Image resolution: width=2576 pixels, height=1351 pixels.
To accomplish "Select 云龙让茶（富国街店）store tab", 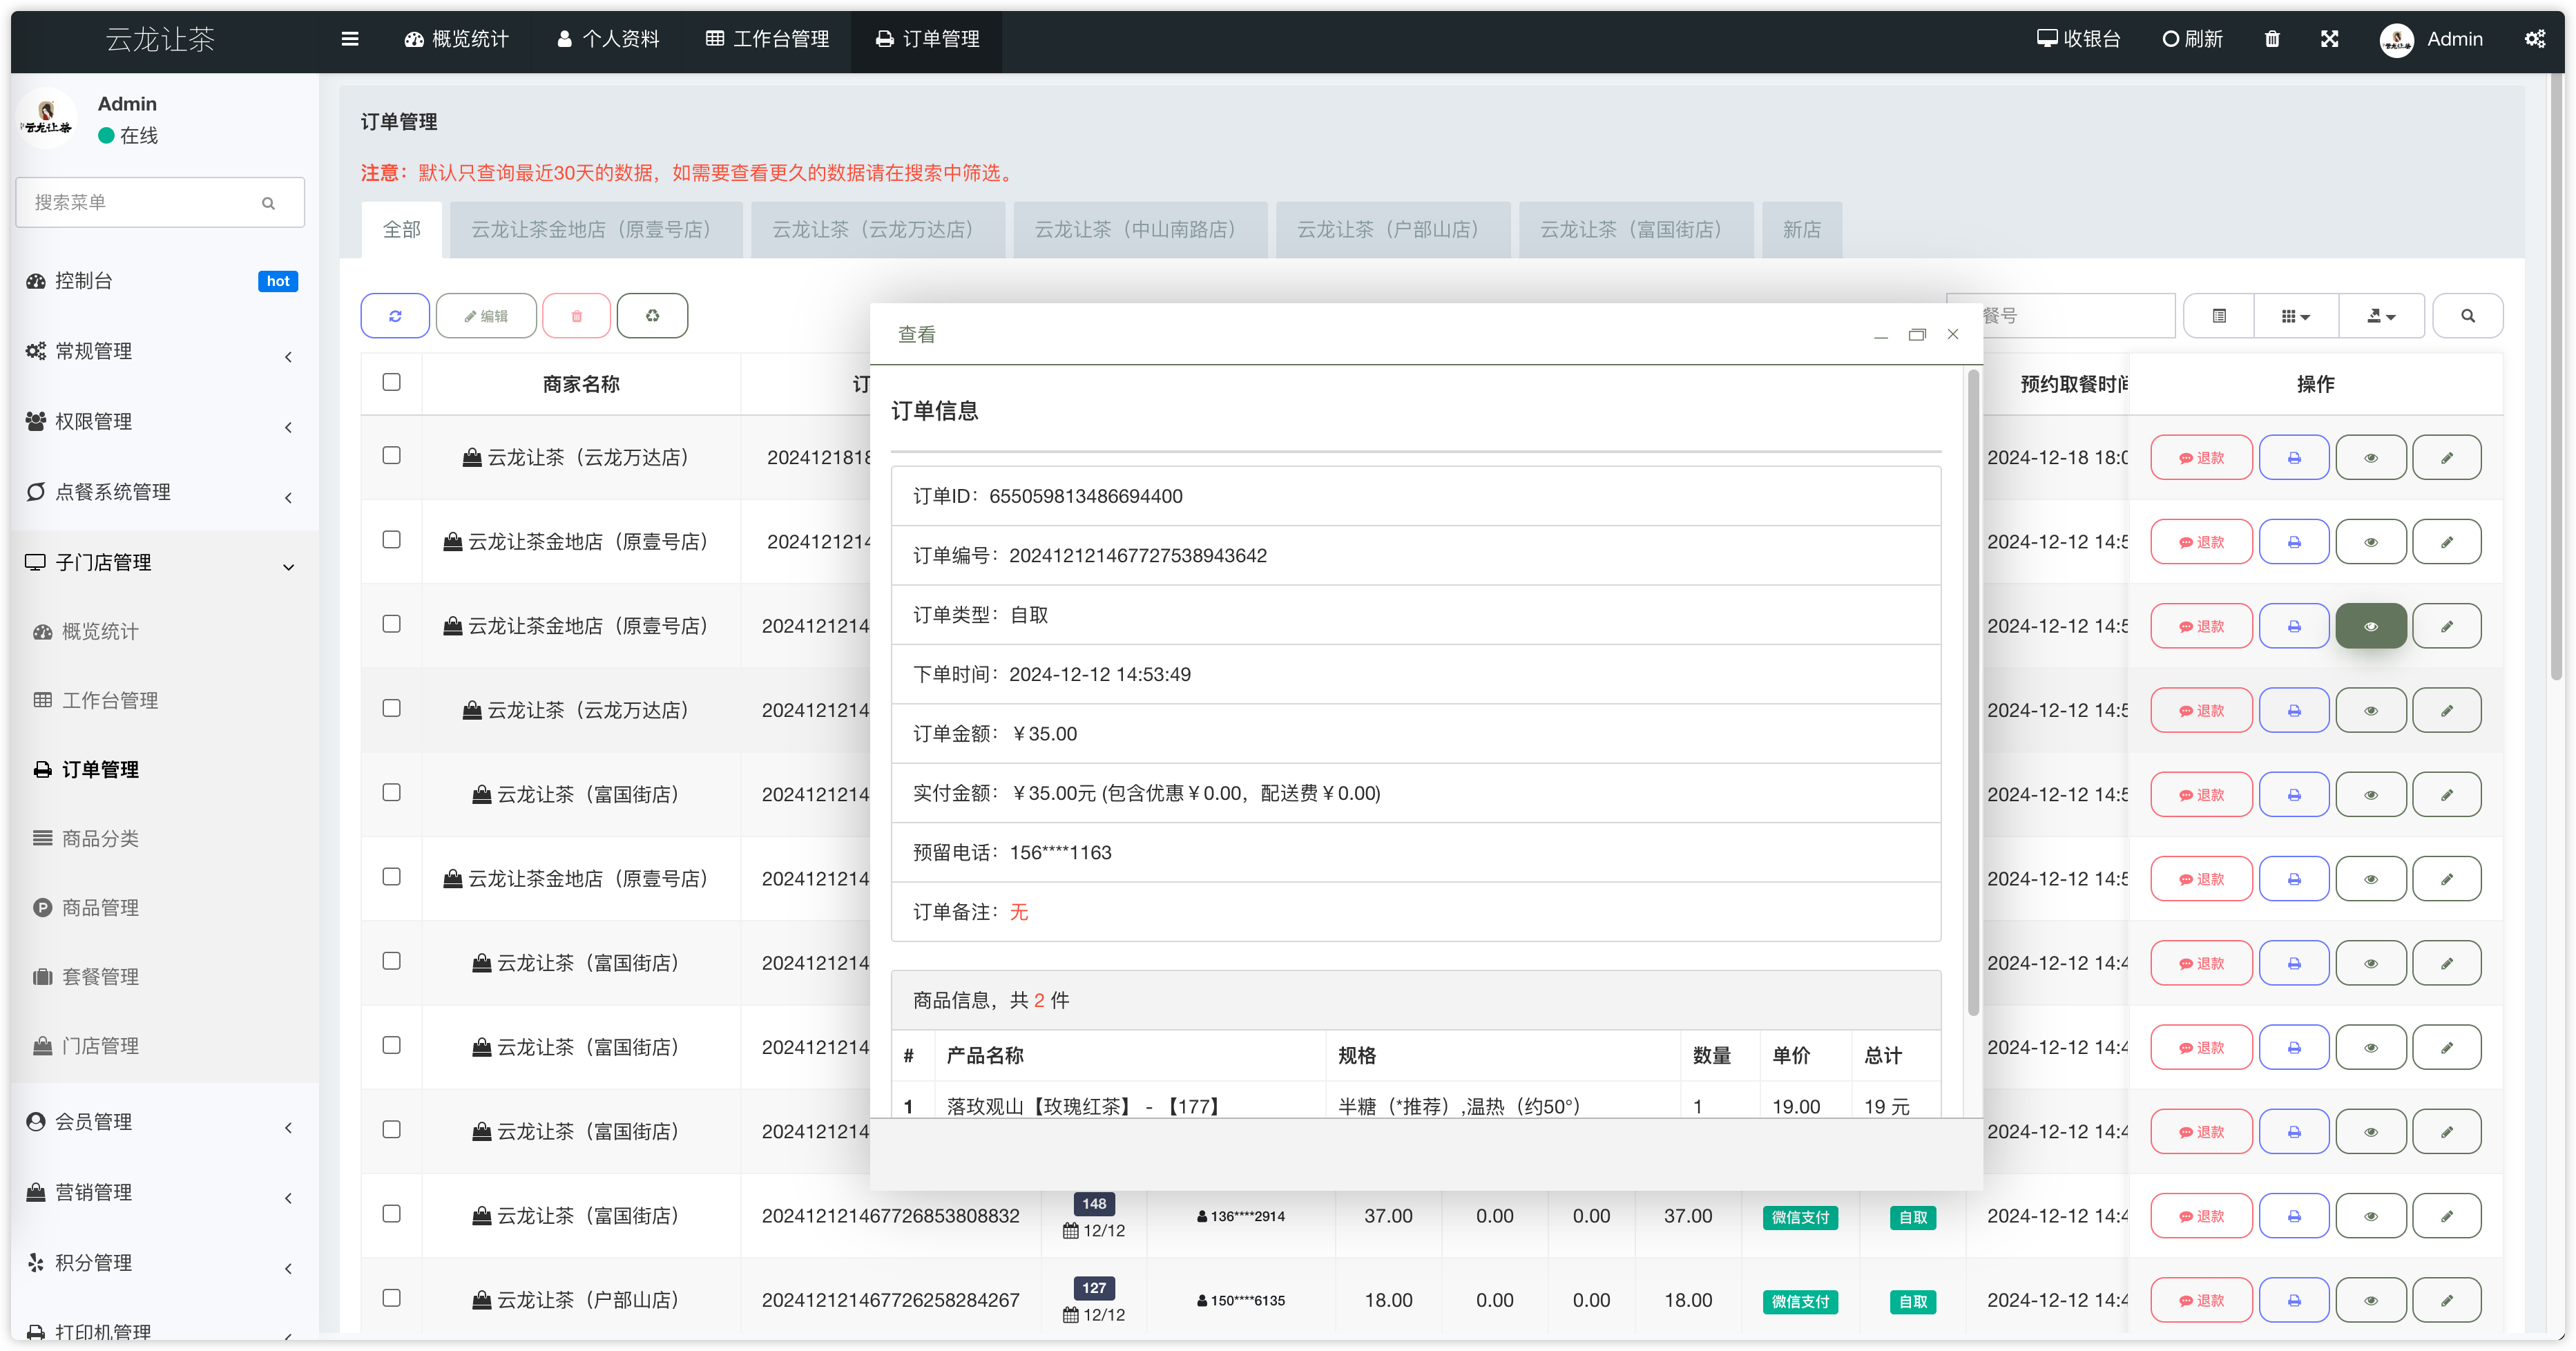I will coord(1636,230).
